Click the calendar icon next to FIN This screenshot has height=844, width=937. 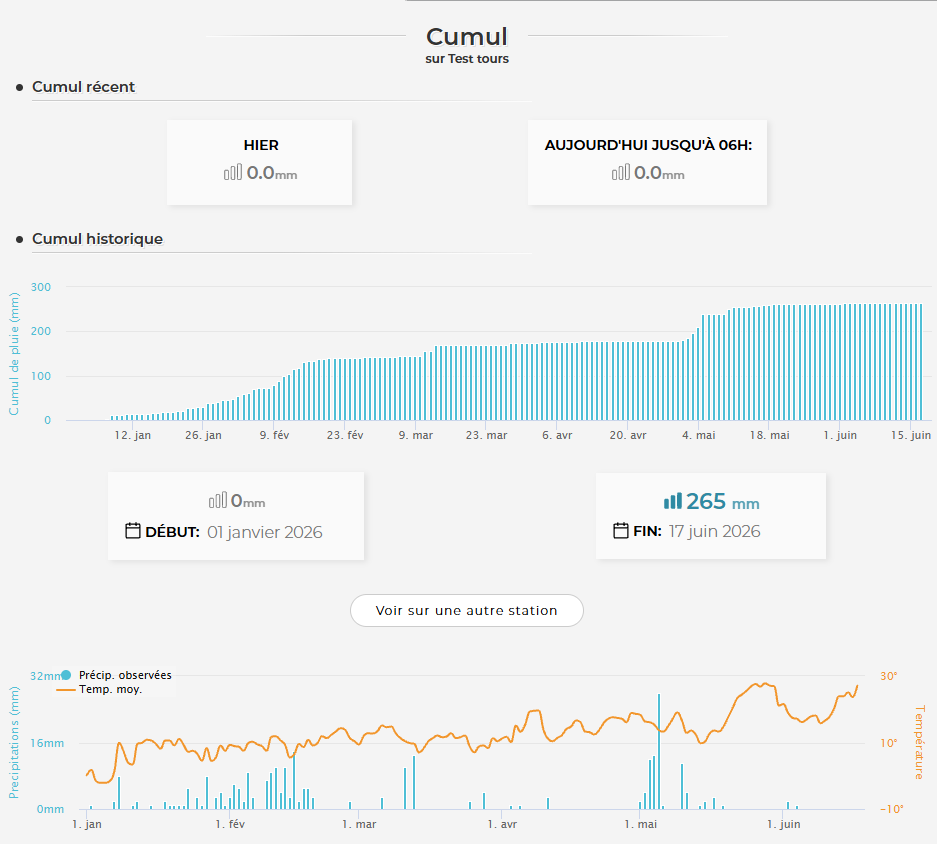tap(621, 530)
